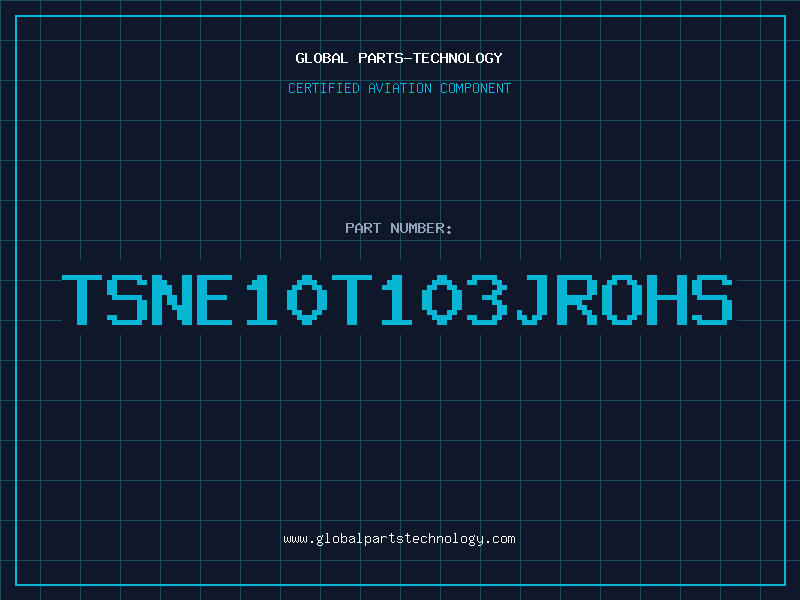Select the part number TSNE10T103JROHS
The height and width of the screenshot is (600, 800).
tap(397, 299)
